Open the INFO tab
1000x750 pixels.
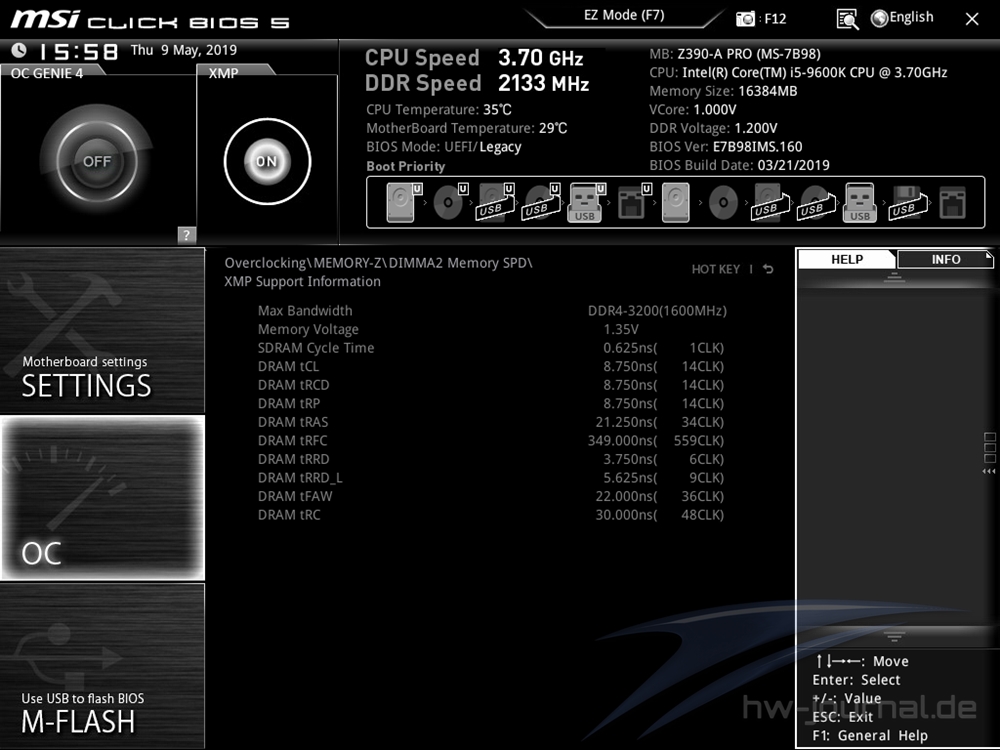click(945, 259)
